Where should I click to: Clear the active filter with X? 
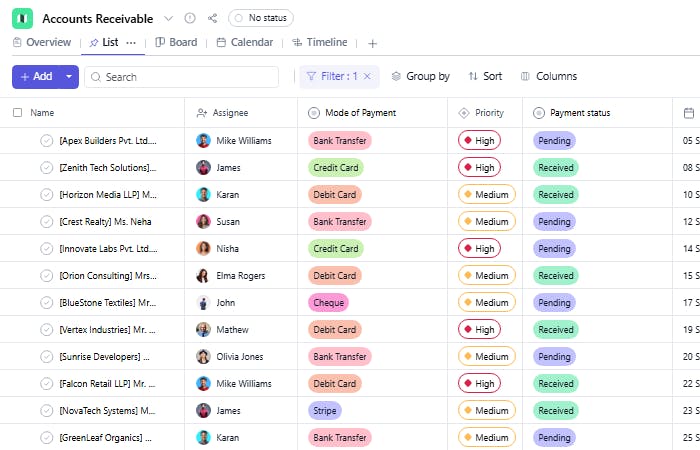click(367, 76)
